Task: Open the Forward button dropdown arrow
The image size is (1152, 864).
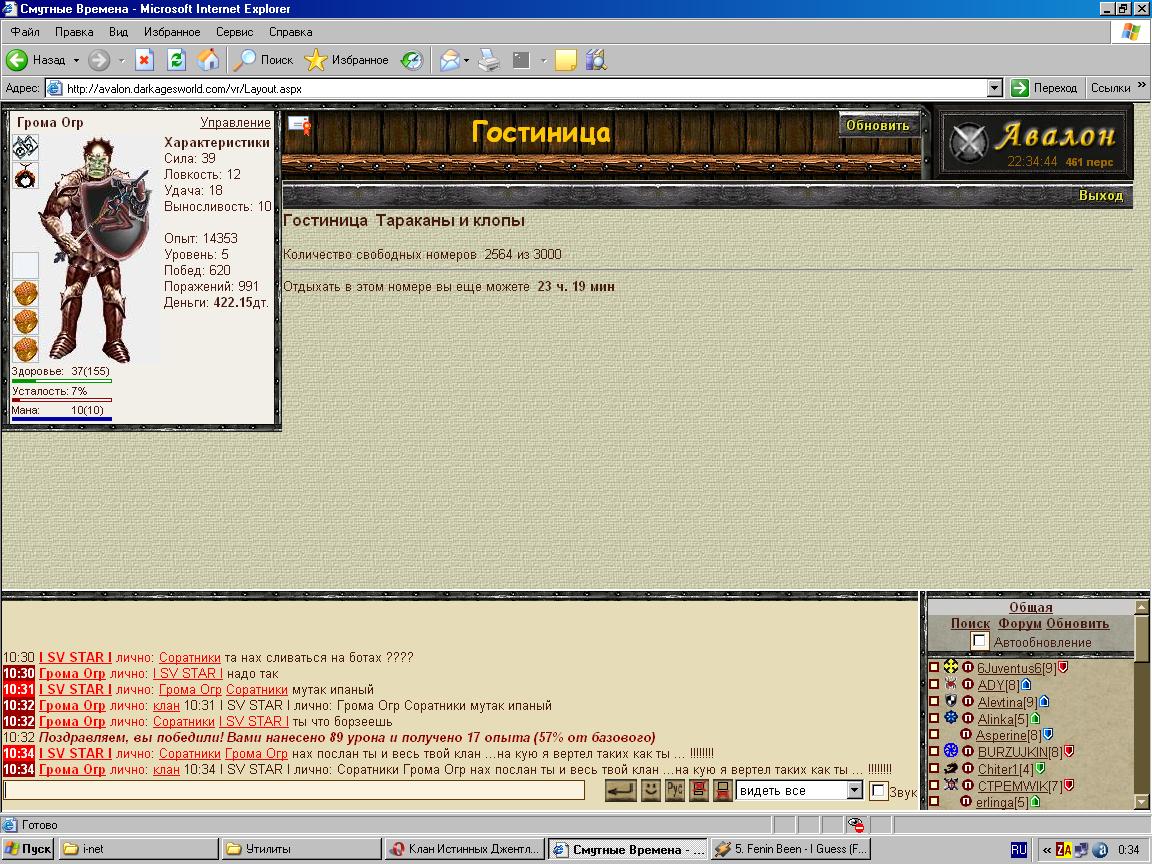Action: pos(121,60)
